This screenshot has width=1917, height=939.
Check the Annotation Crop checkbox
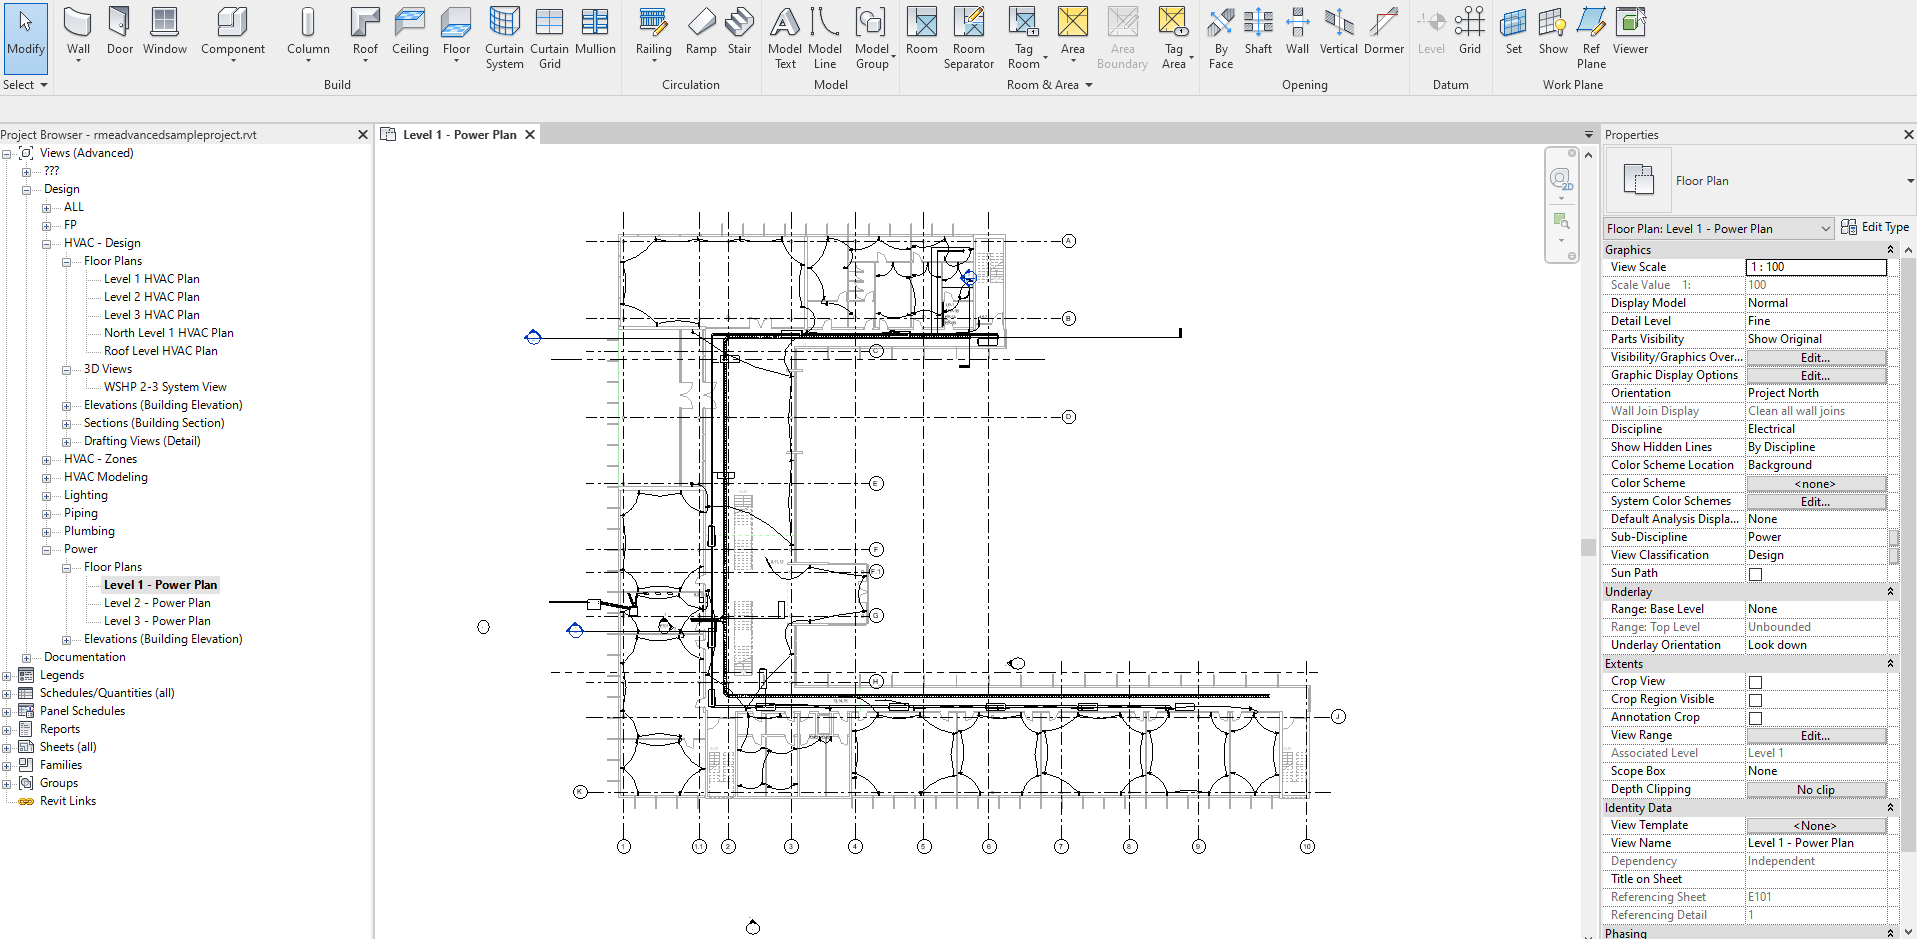click(x=1755, y=718)
